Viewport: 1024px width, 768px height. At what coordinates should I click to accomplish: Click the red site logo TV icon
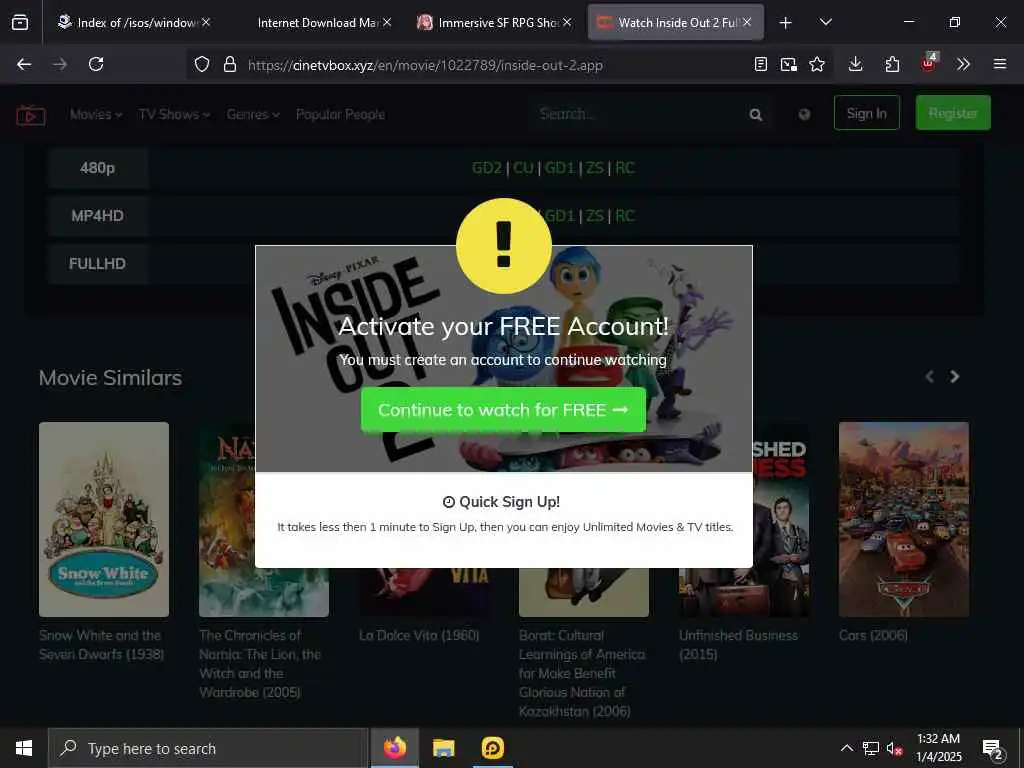click(31, 115)
